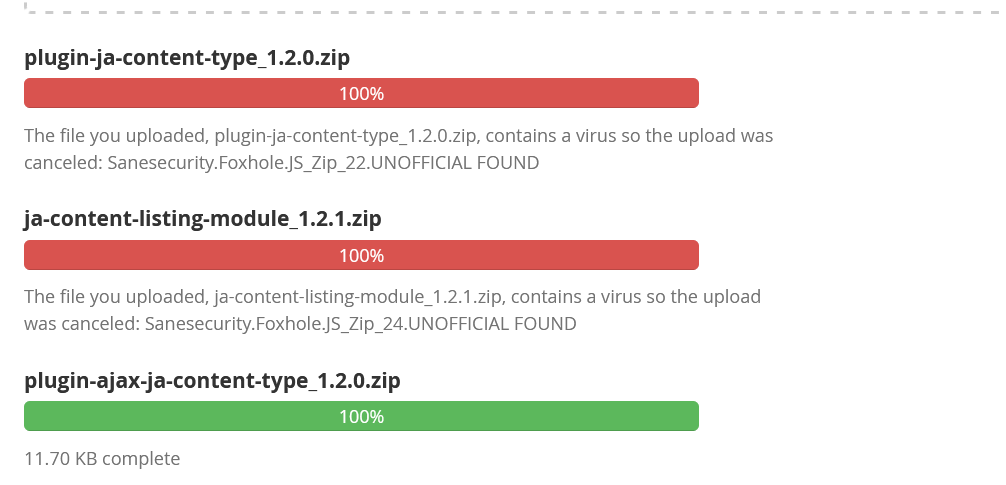Click the filename inside the JS_Zip_24 virus message
1006x485 pixels.
[359, 297]
